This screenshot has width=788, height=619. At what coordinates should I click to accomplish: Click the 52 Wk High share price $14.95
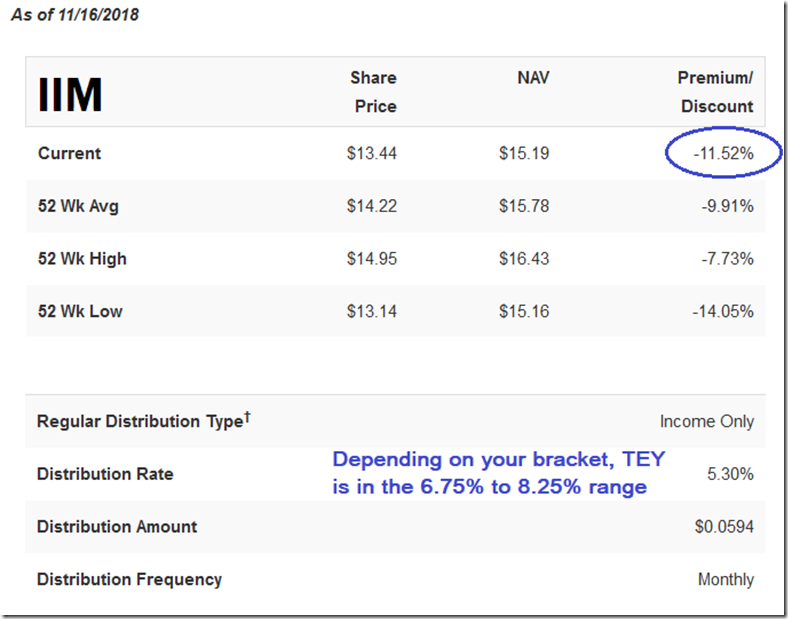tap(371, 259)
